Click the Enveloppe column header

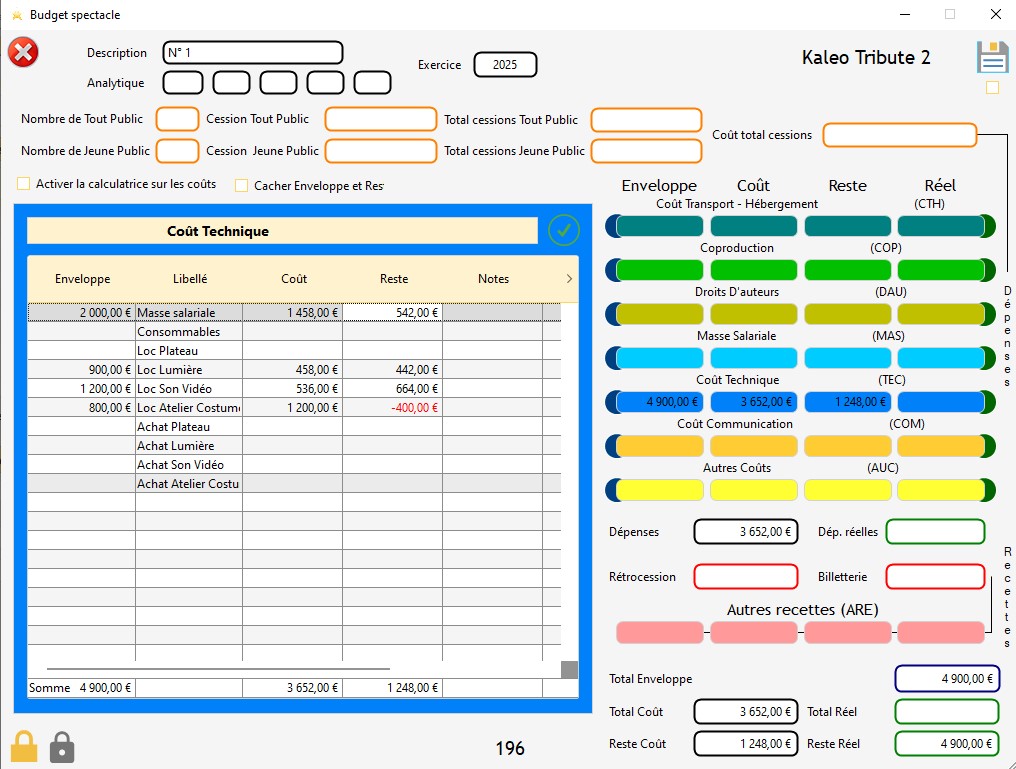(82, 279)
